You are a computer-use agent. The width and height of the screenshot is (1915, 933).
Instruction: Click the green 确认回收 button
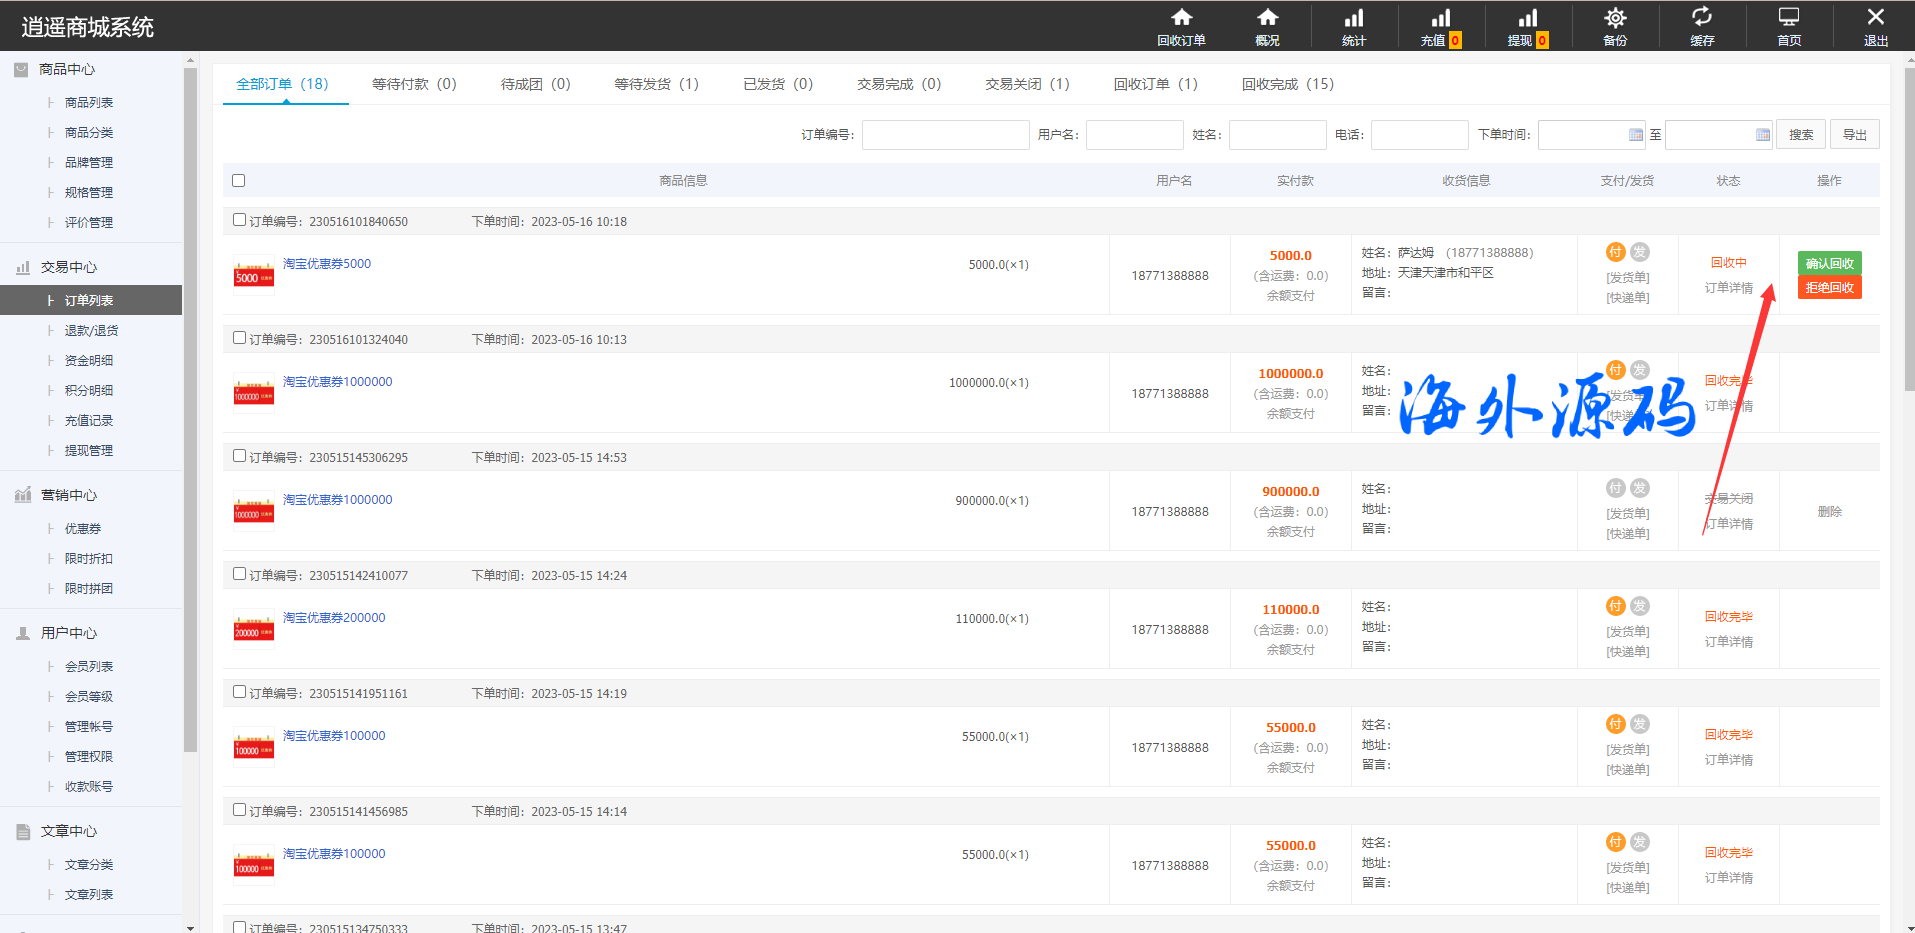[x=1829, y=263]
